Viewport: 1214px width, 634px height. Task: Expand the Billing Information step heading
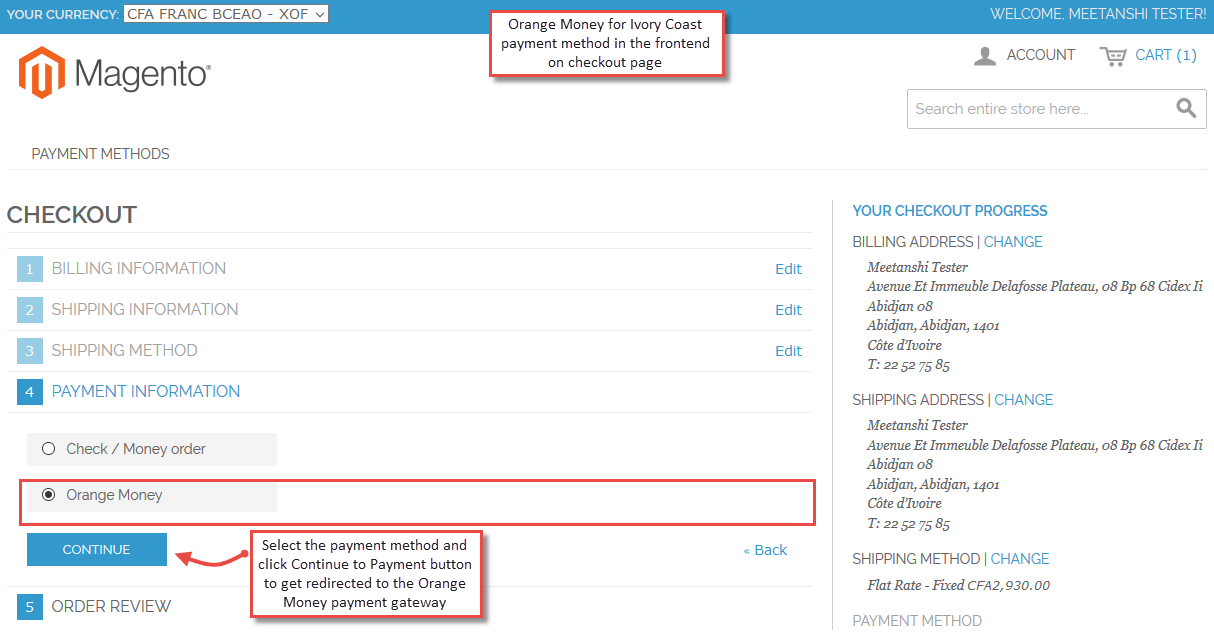click(x=139, y=269)
